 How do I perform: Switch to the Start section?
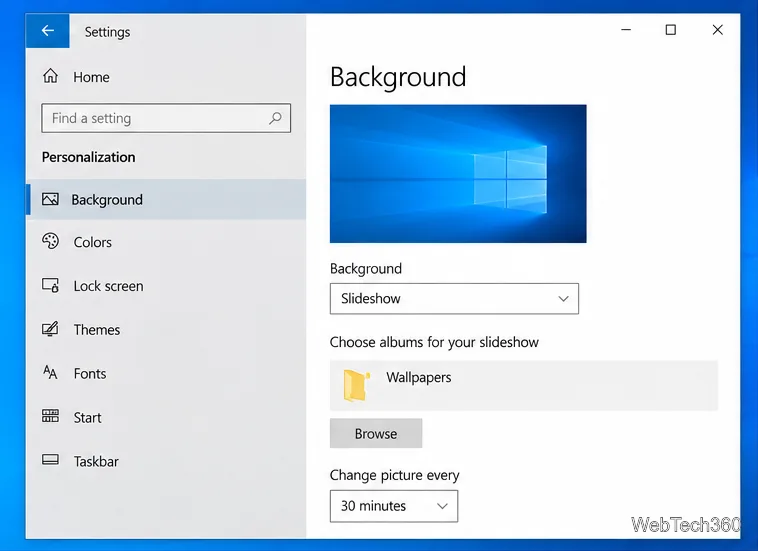tap(87, 418)
